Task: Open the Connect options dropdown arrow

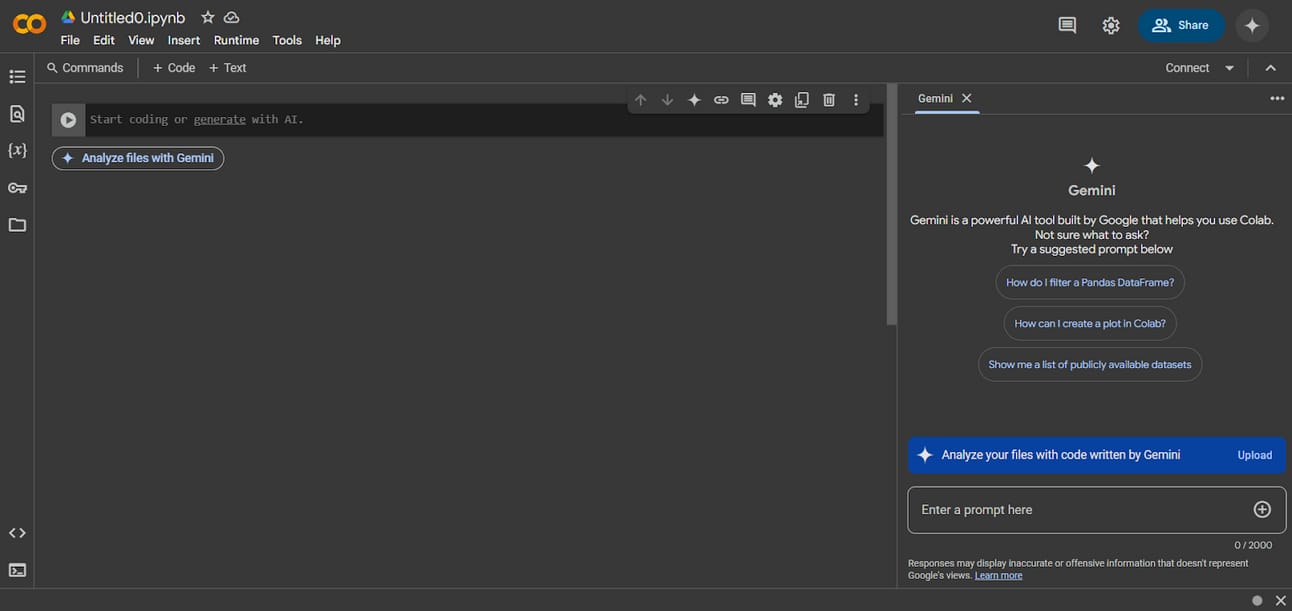Action: click(x=1230, y=68)
